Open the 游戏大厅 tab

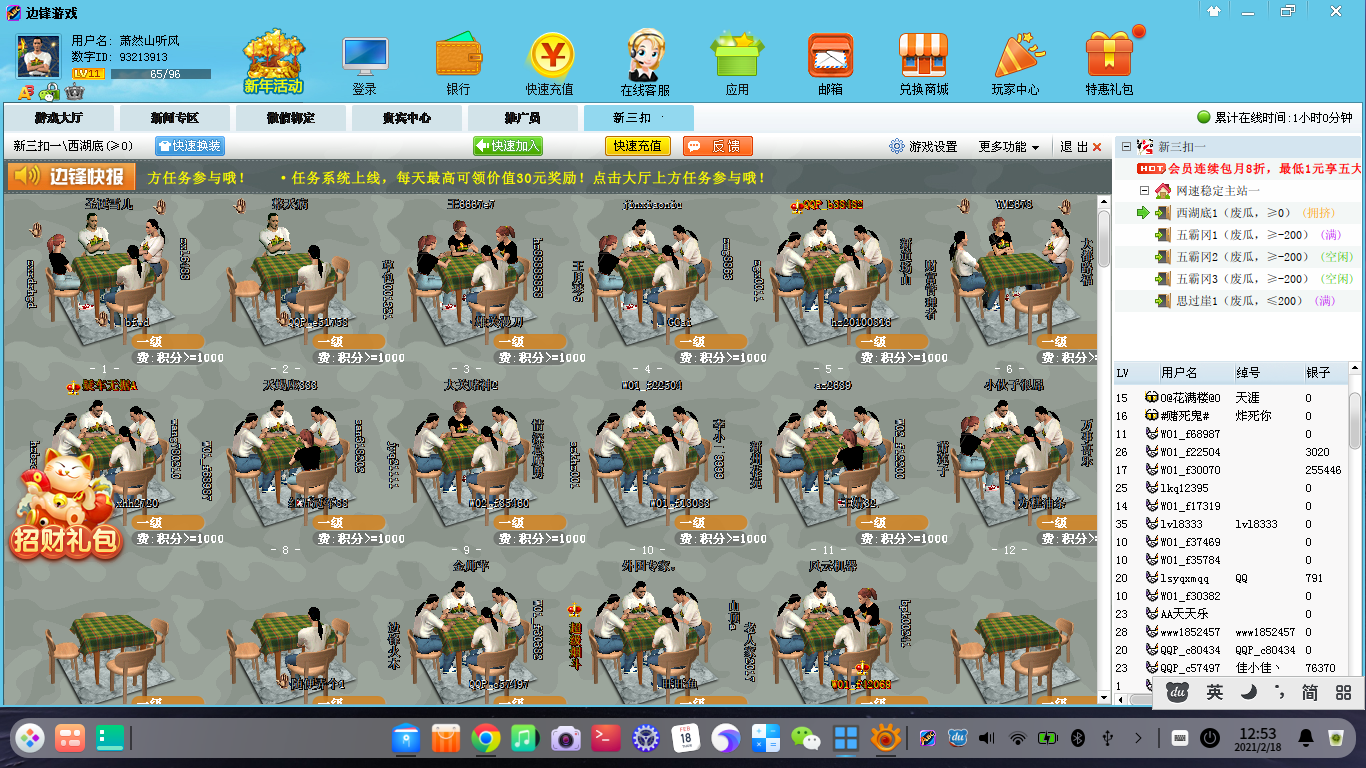[x=59, y=118]
